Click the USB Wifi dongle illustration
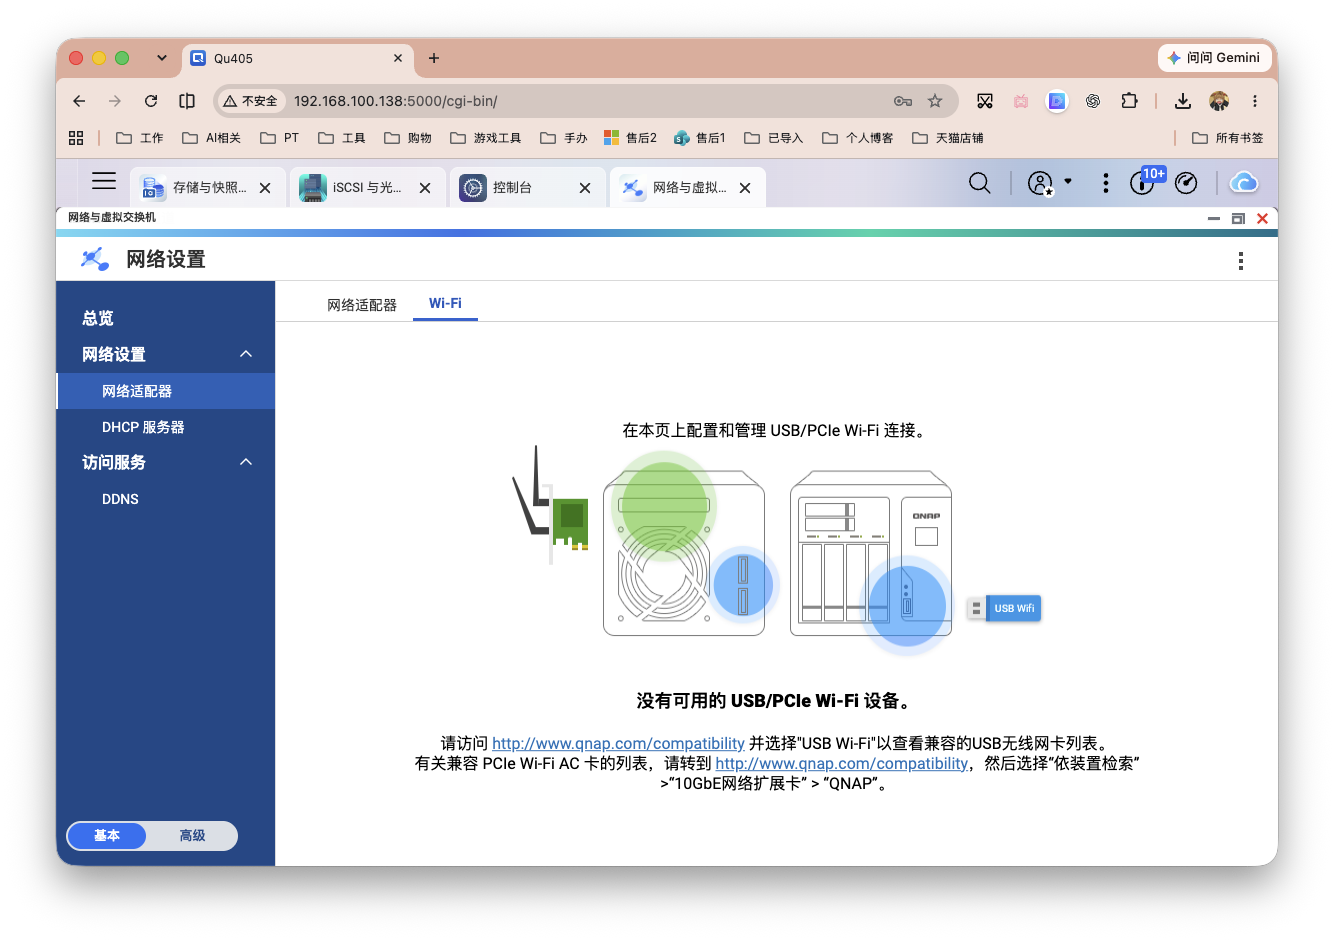The image size is (1334, 940). click(x=1004, y=608)
